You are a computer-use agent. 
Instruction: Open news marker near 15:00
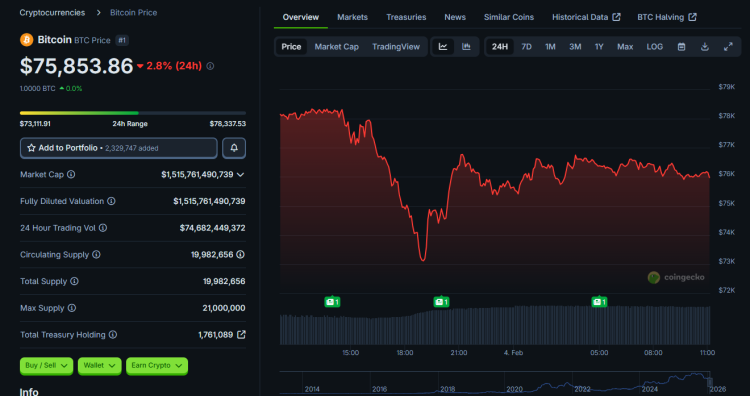(x=332, y=302)
